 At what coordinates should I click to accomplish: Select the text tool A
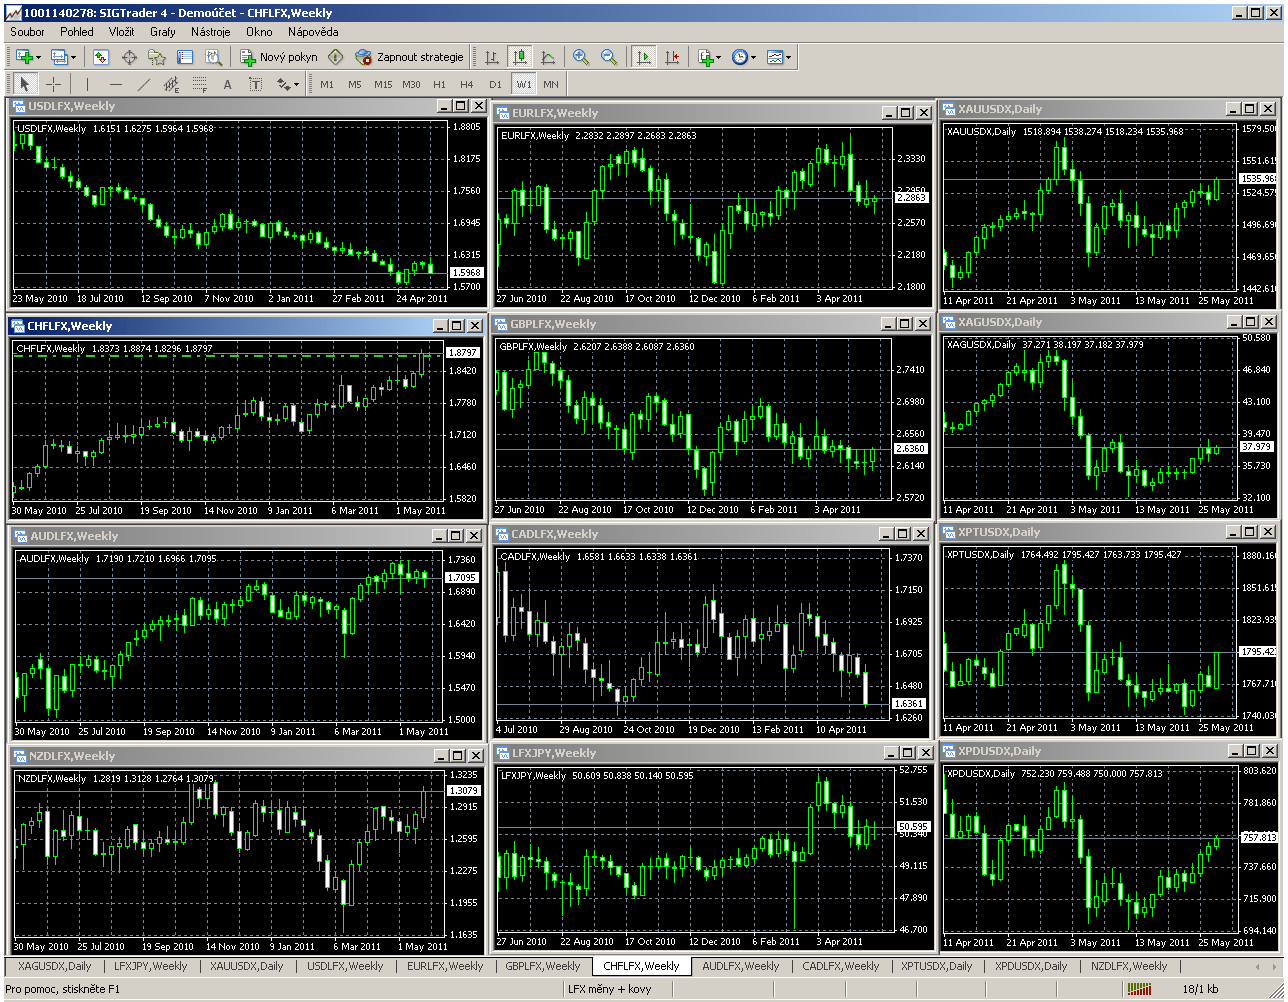(x=227, y=84)
